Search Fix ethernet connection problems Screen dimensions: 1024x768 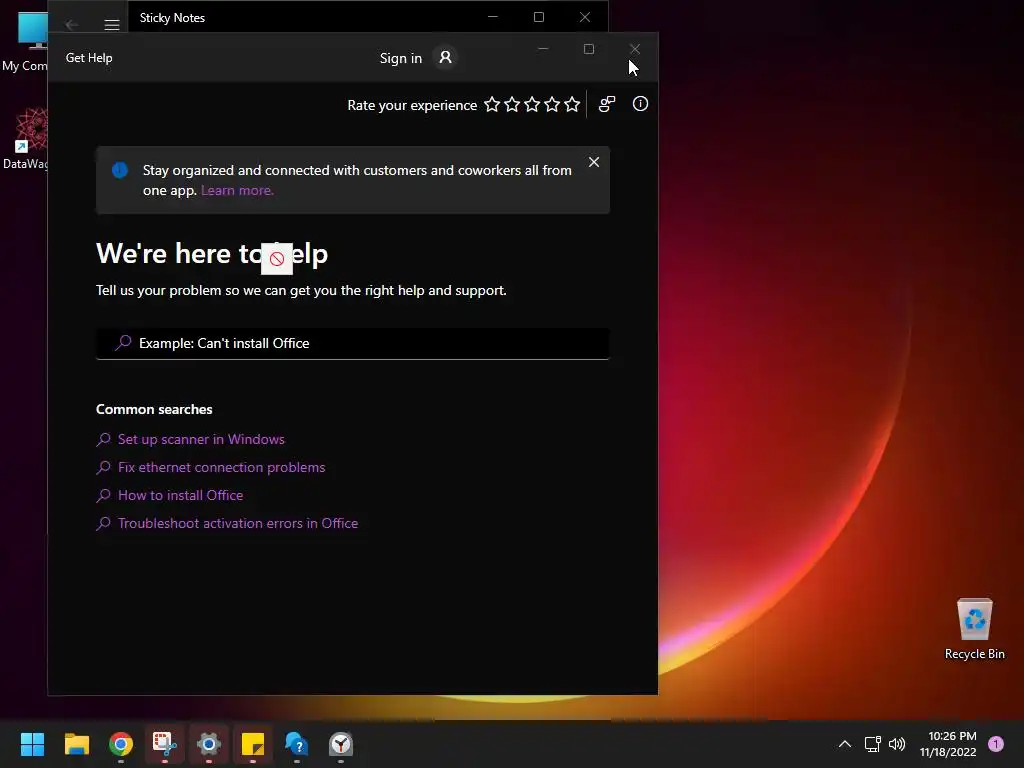pyautogui.click(x=221, y=468)
